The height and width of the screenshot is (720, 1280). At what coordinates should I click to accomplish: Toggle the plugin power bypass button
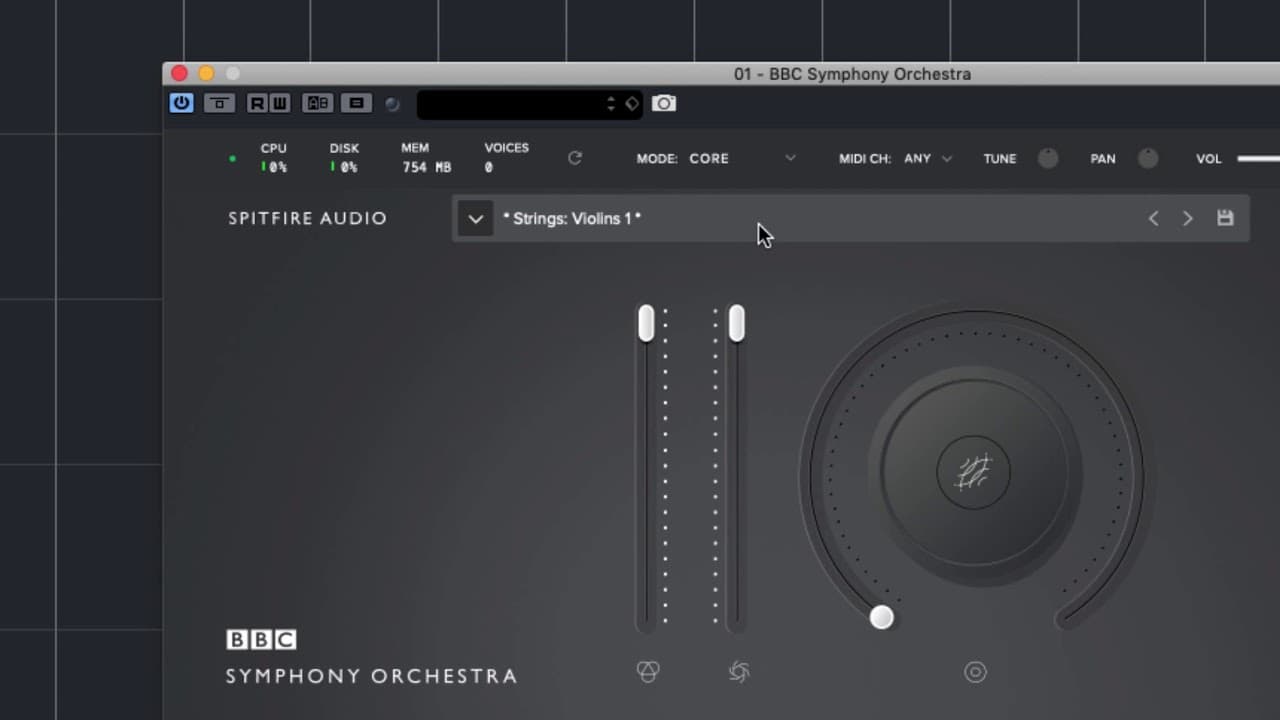click(181, 103)
